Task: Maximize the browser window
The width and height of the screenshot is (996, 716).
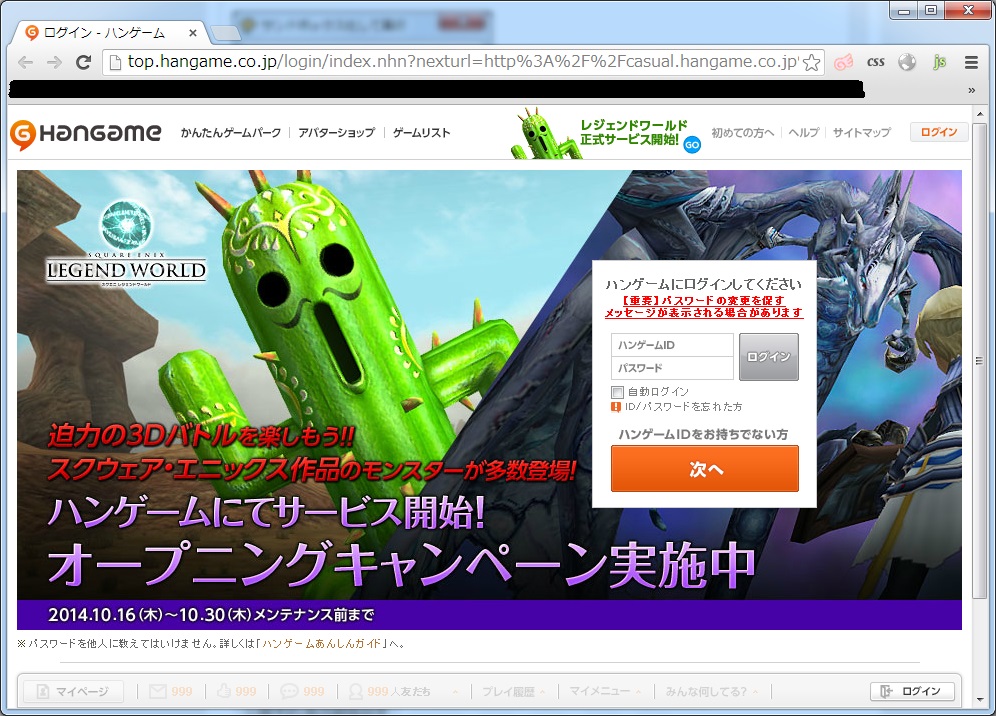Action: pyautogui.click(x=931, y=11)
